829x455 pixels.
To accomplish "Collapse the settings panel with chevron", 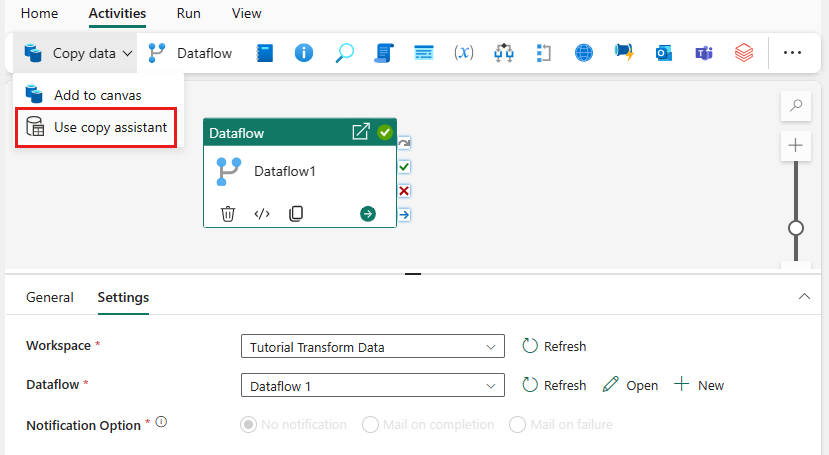I will click(804, 297).
